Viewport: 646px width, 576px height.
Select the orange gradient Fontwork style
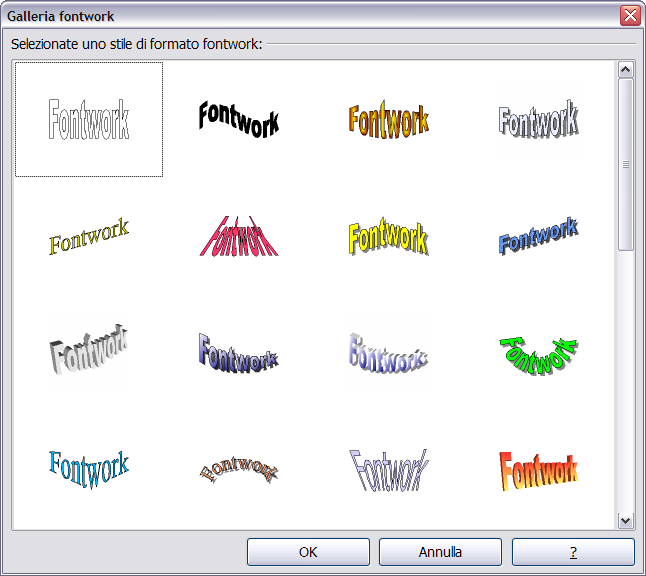[x=389, y=120]
